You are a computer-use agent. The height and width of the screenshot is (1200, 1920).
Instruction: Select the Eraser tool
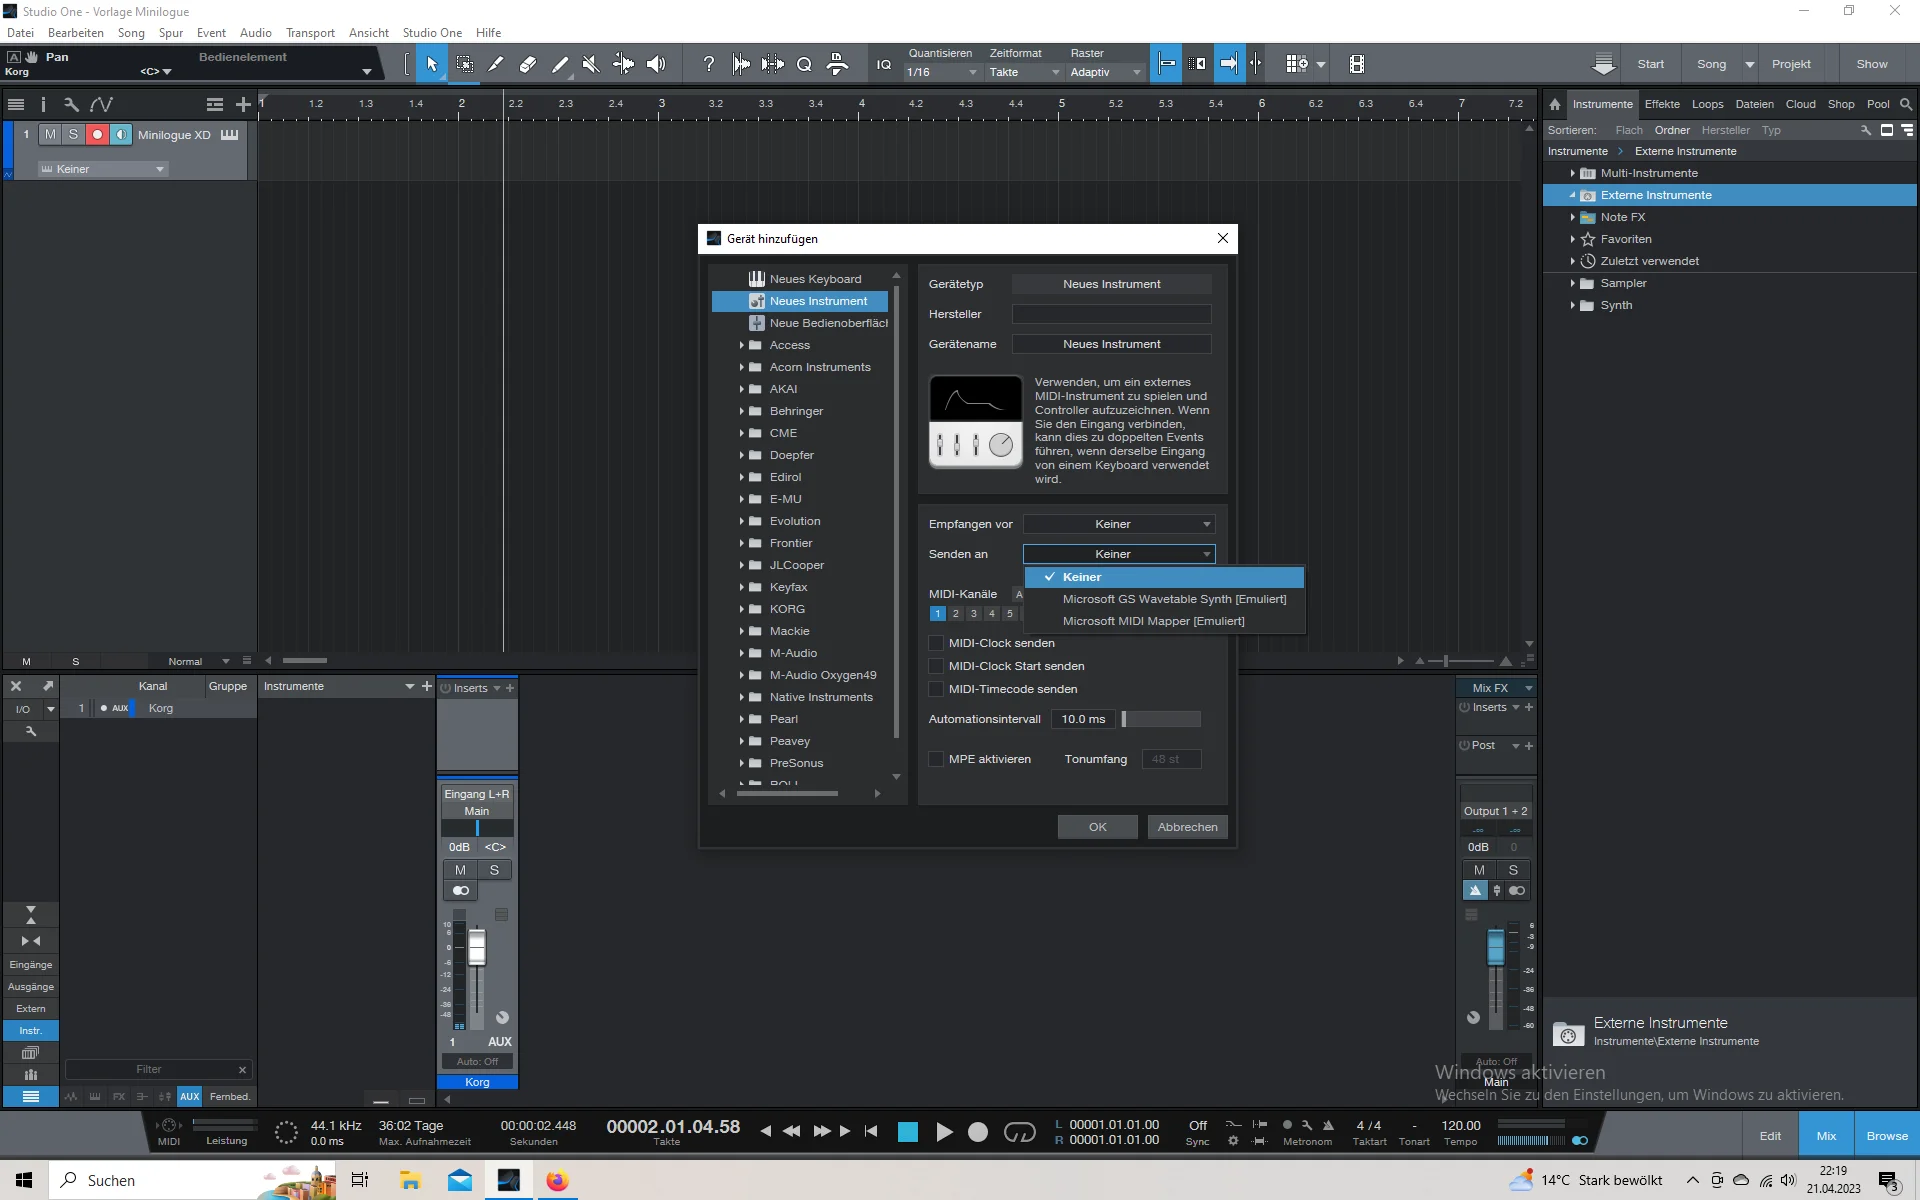pos(528,64)
